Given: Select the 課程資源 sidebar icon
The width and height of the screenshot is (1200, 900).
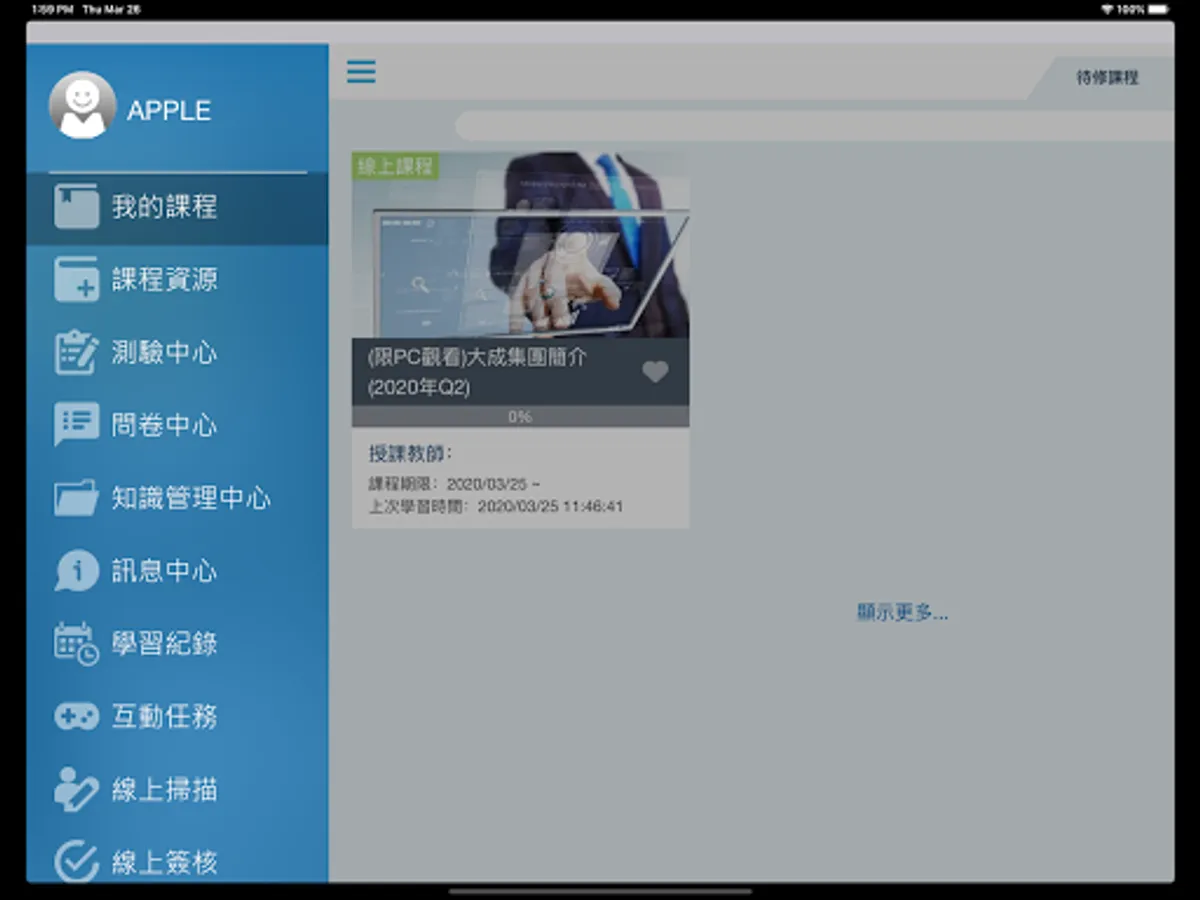Looking at the screenshot, I should [x=78, y=280].
